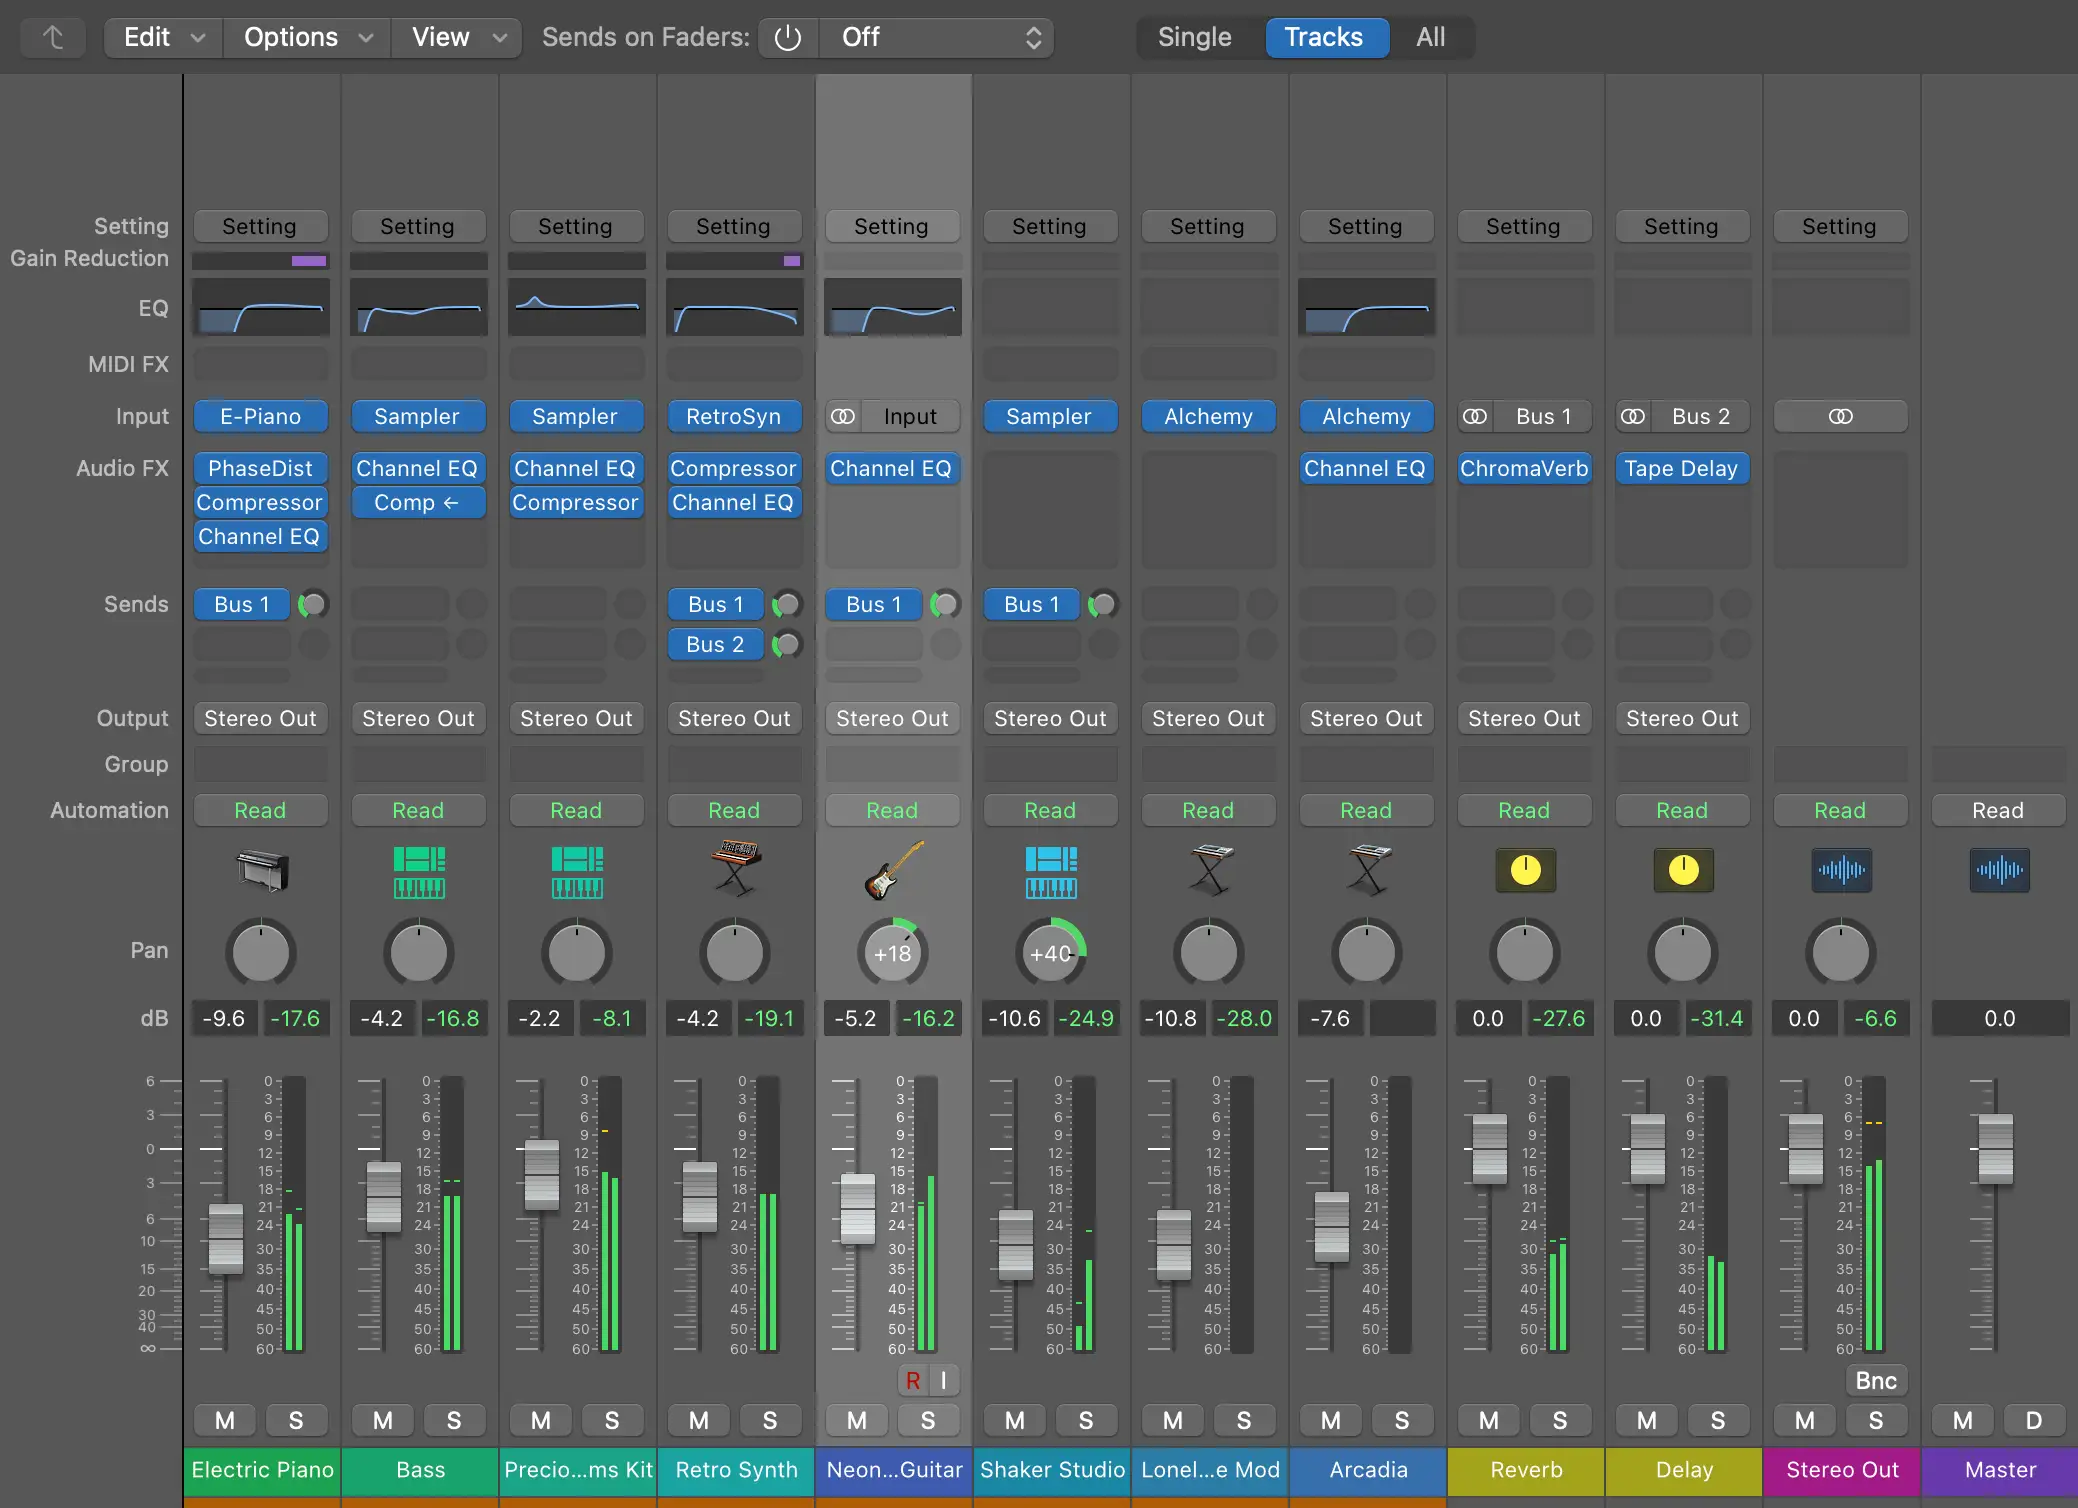Click the Stereo Out waveform icon

pos(1841,870)
